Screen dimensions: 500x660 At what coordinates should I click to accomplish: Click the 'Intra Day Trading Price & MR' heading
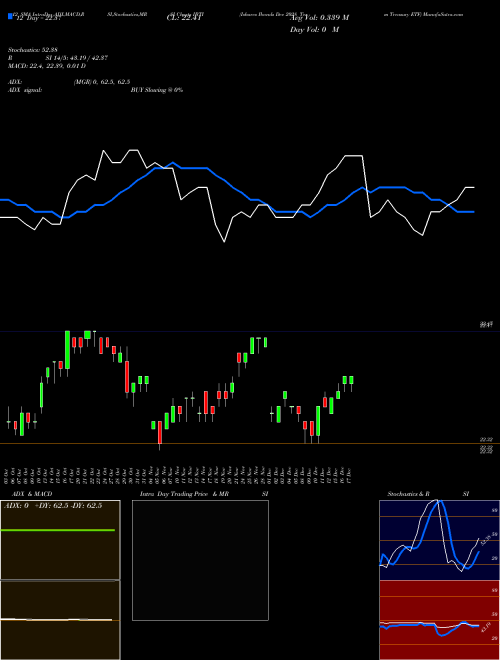(184, 494)
